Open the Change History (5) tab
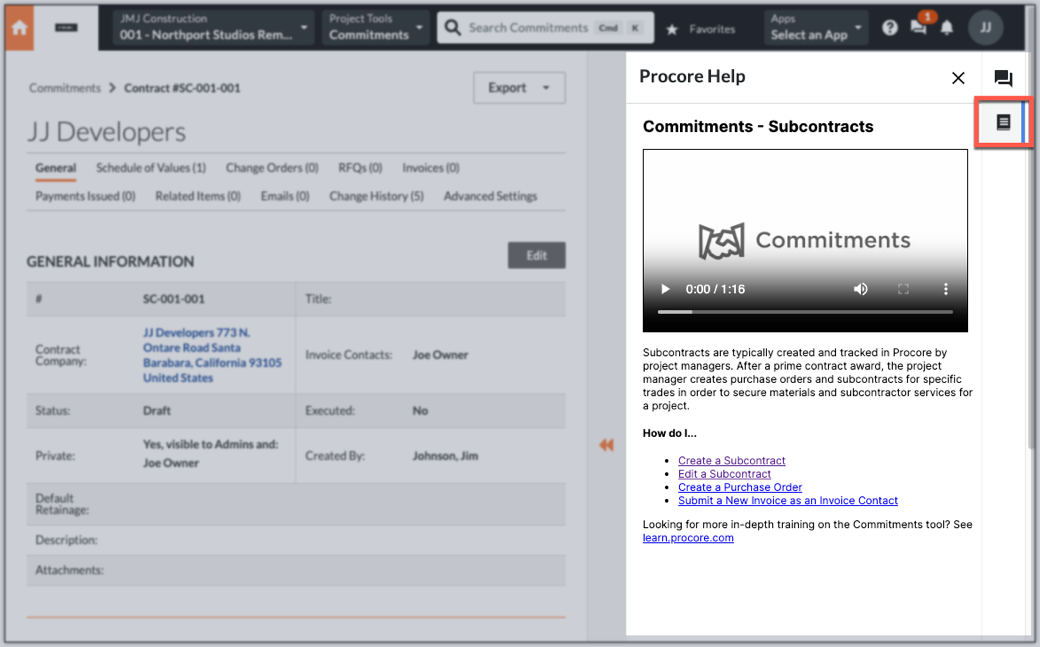Image resolution: width=1040 pixels, height=647 pixels. pyautogui.click(x=376, y=196)
